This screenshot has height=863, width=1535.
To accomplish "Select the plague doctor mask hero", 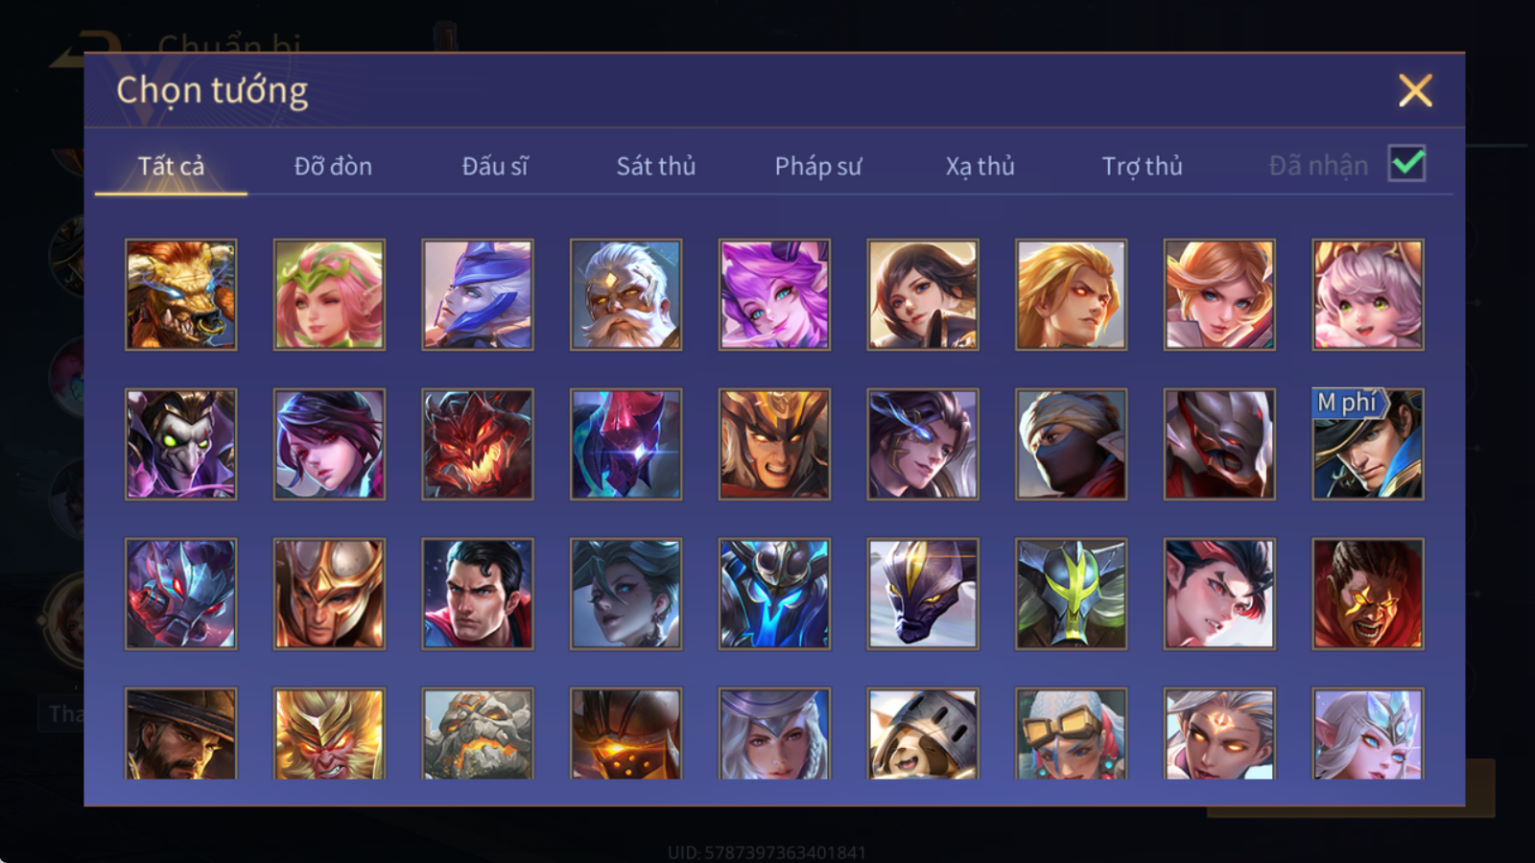I will click(181, 444).
